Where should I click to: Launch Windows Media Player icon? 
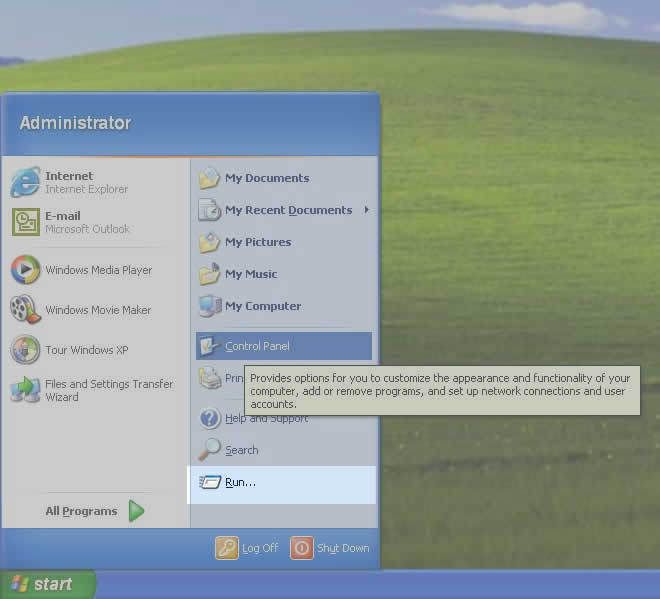coord(25,269)
